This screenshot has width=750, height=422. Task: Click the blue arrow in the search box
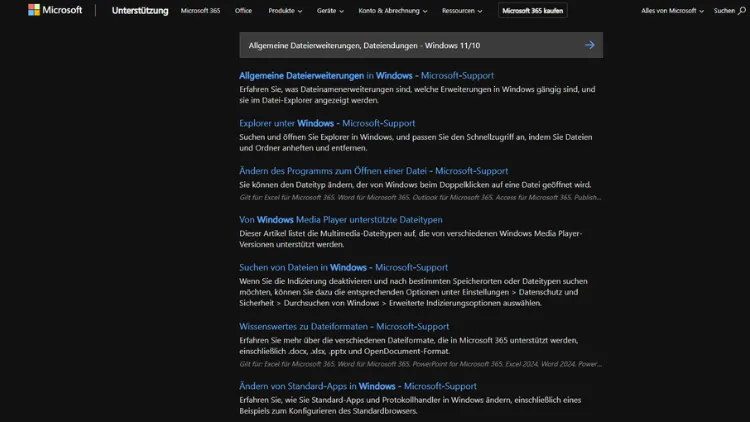click(x=589, y=45)
